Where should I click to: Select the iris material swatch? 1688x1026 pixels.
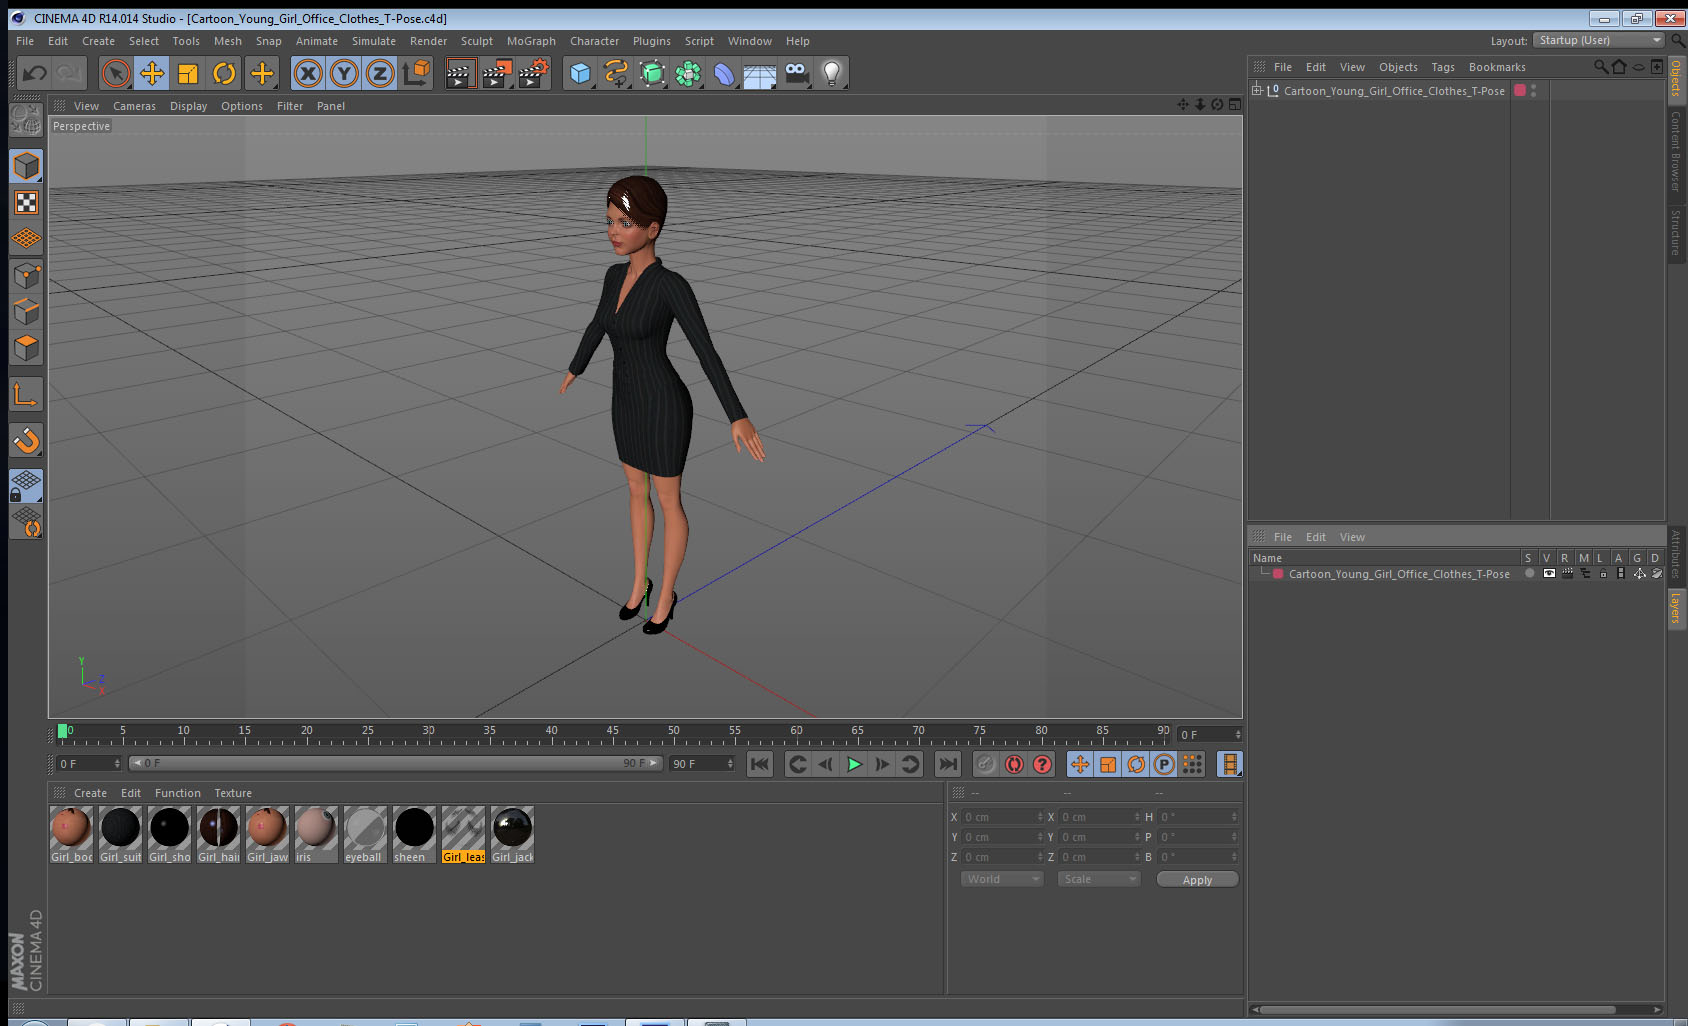(x=316, y=834)
